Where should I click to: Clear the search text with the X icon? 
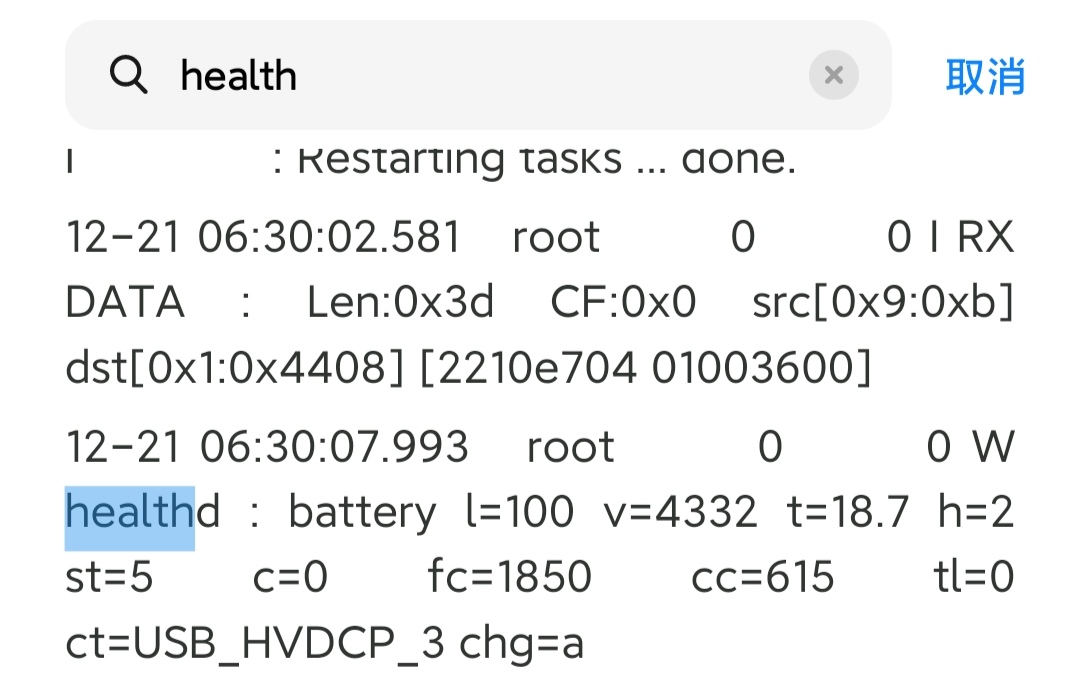tap(833, 74)
